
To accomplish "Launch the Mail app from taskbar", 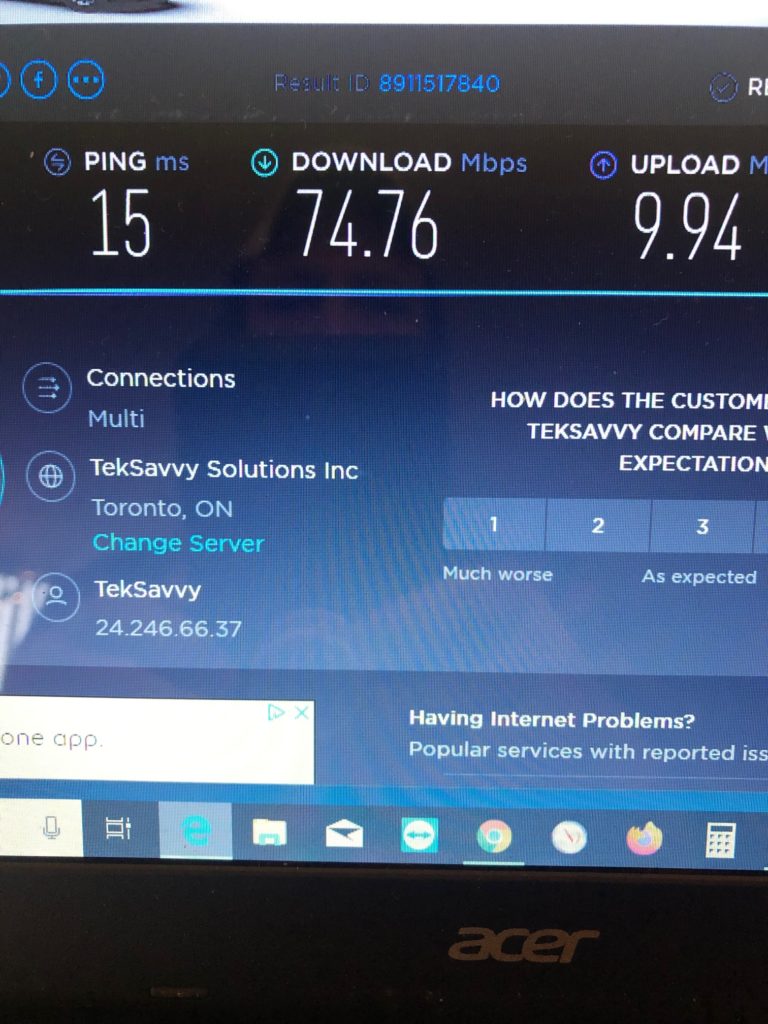I will 344,833.
